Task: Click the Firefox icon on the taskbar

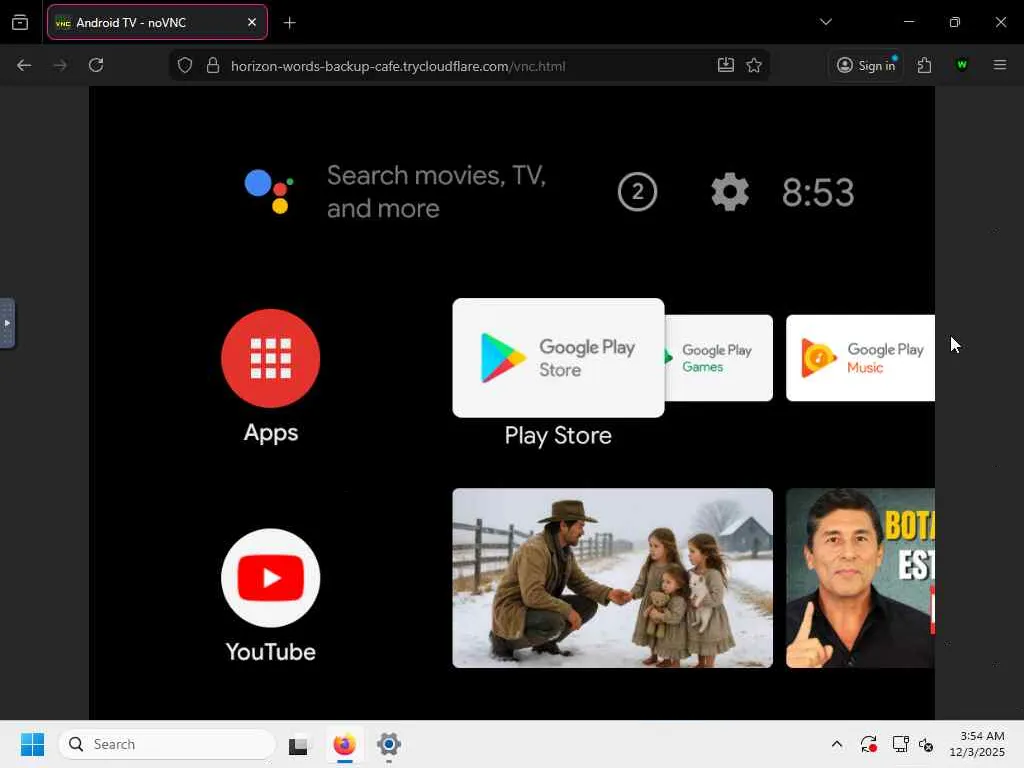Action: coord(344,744)
